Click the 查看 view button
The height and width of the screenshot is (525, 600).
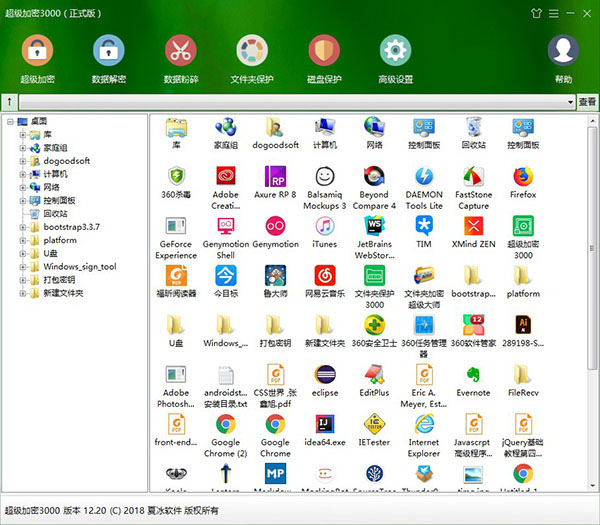[x=588, y=102]
